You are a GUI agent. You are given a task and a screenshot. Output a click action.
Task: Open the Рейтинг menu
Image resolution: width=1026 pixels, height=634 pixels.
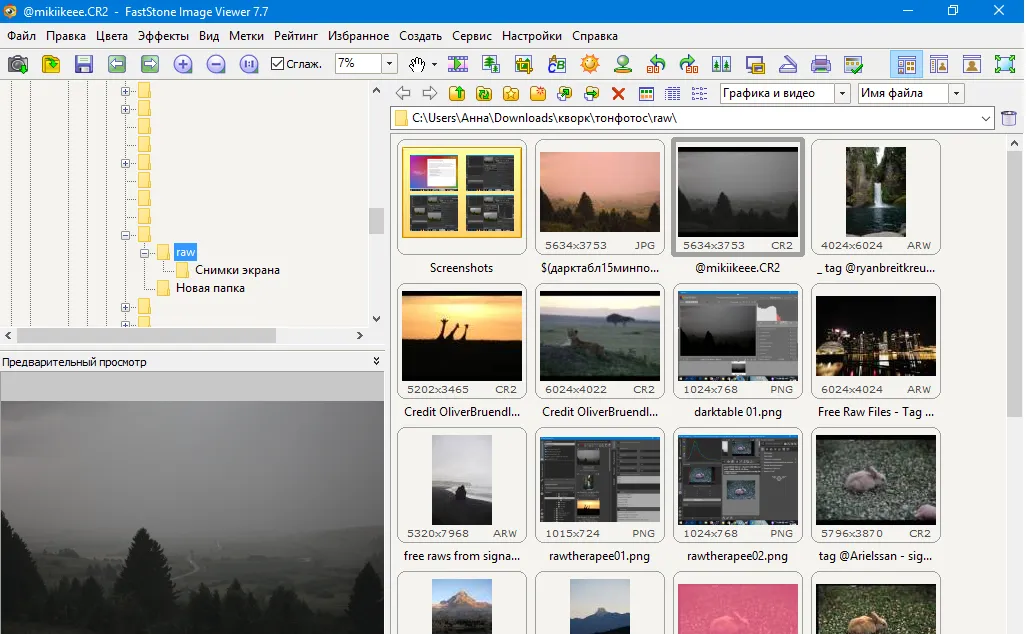(x=296, y=36)
